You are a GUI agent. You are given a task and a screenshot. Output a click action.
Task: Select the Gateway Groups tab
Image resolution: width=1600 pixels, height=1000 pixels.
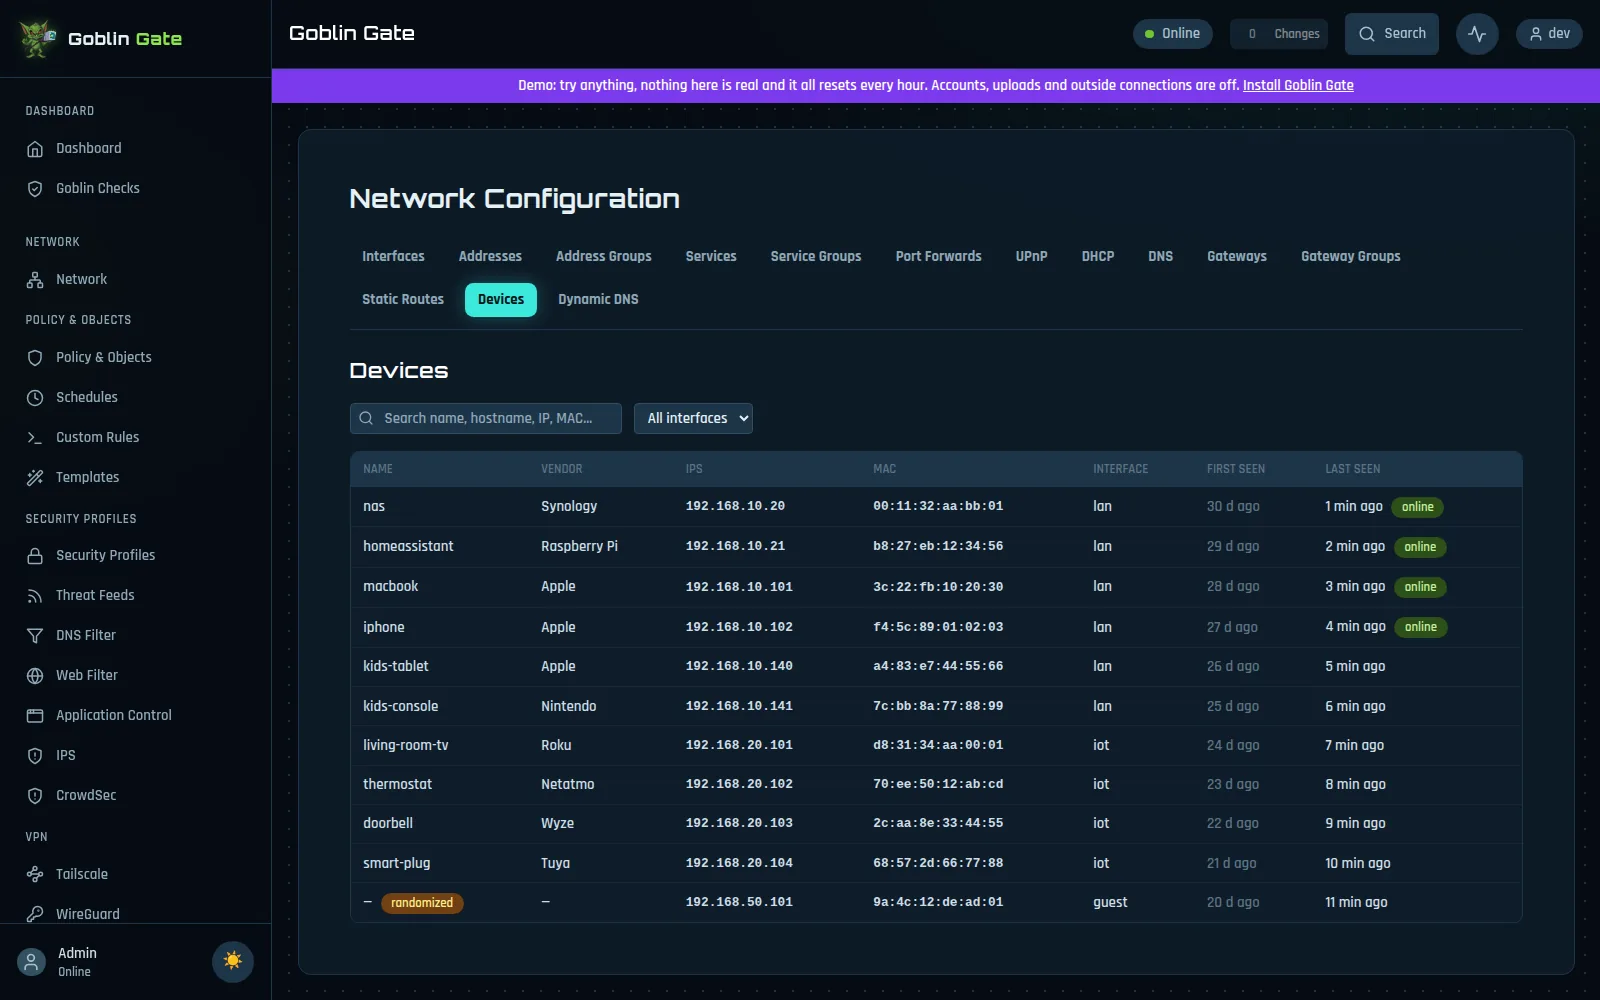click(1350, 257)
